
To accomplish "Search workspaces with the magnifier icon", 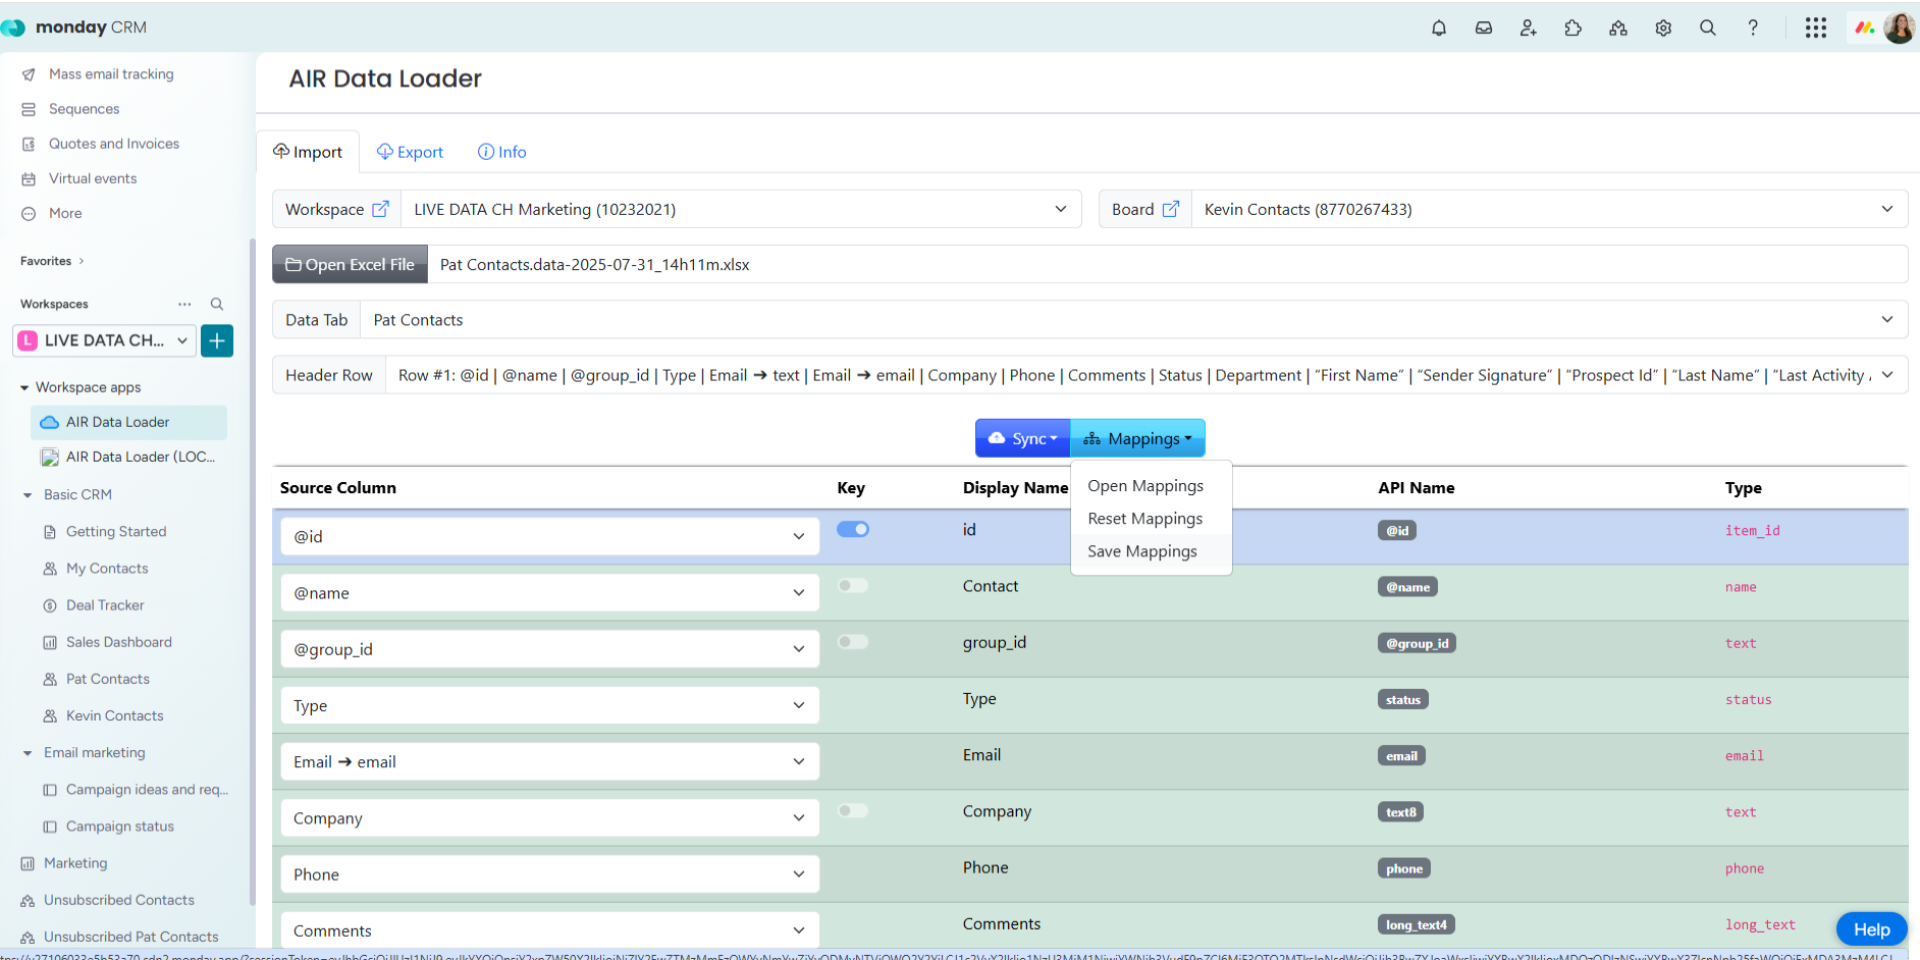I will click(x=217, y=304).
